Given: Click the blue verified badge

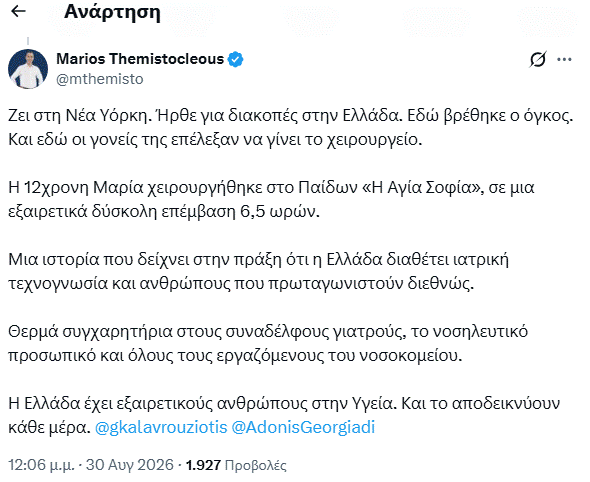Looking at the screenshot, I should point(236,59).
